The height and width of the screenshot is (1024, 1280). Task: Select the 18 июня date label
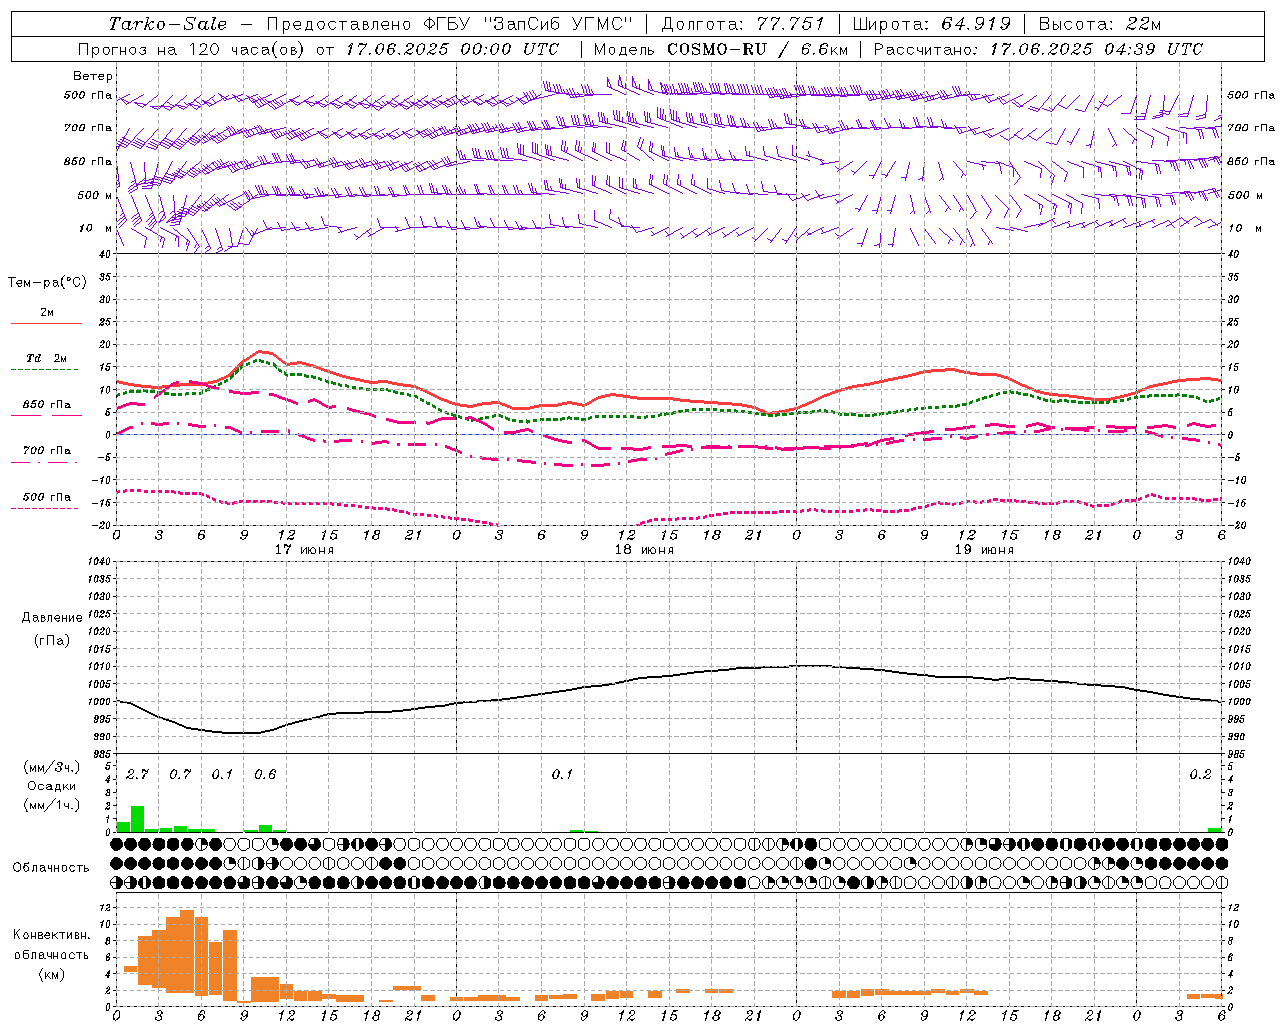644,550
